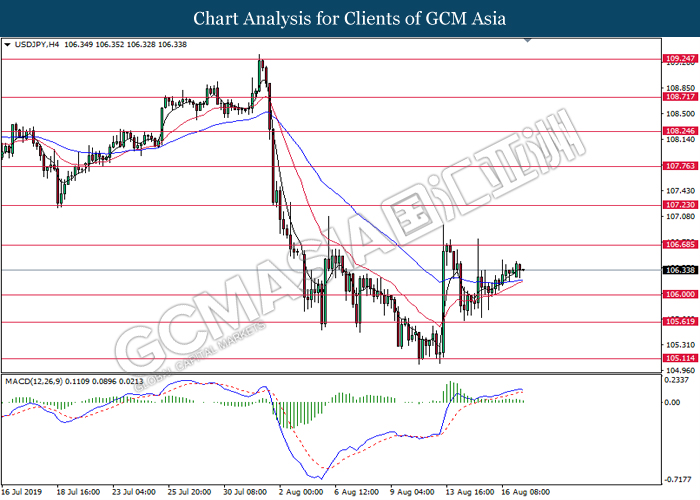Click the 16 Jul 2019 date label
The width and height of the screenshot is (700, 500).
(22, 492)
